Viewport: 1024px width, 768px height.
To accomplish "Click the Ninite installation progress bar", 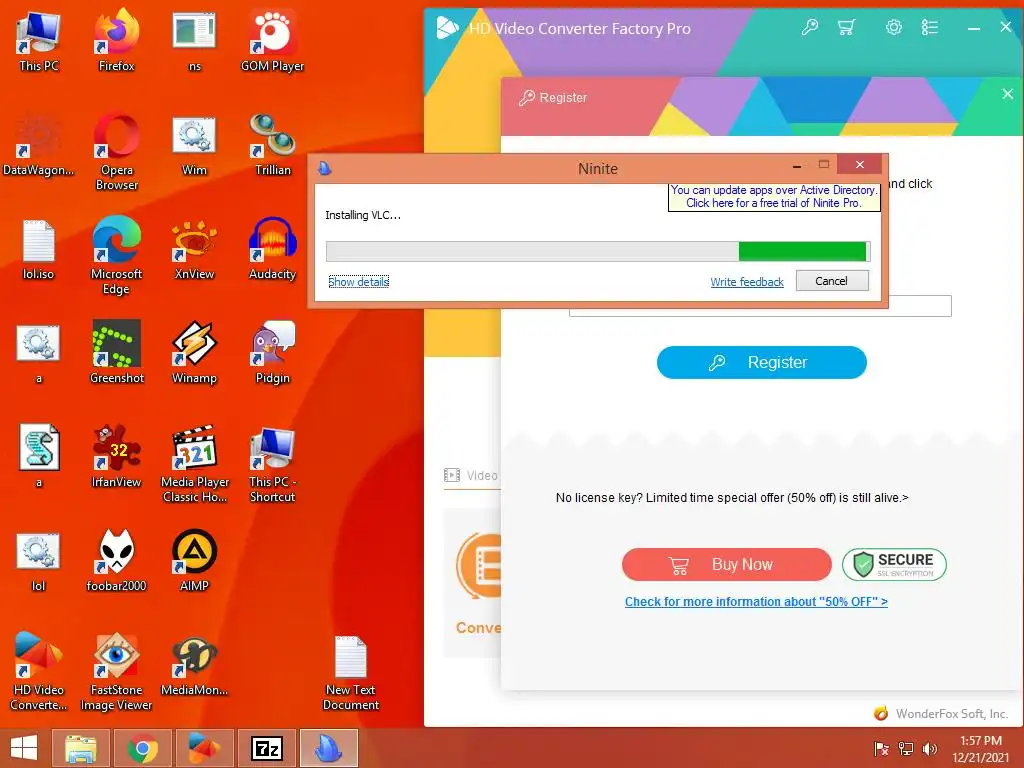I will pos(598,251).
